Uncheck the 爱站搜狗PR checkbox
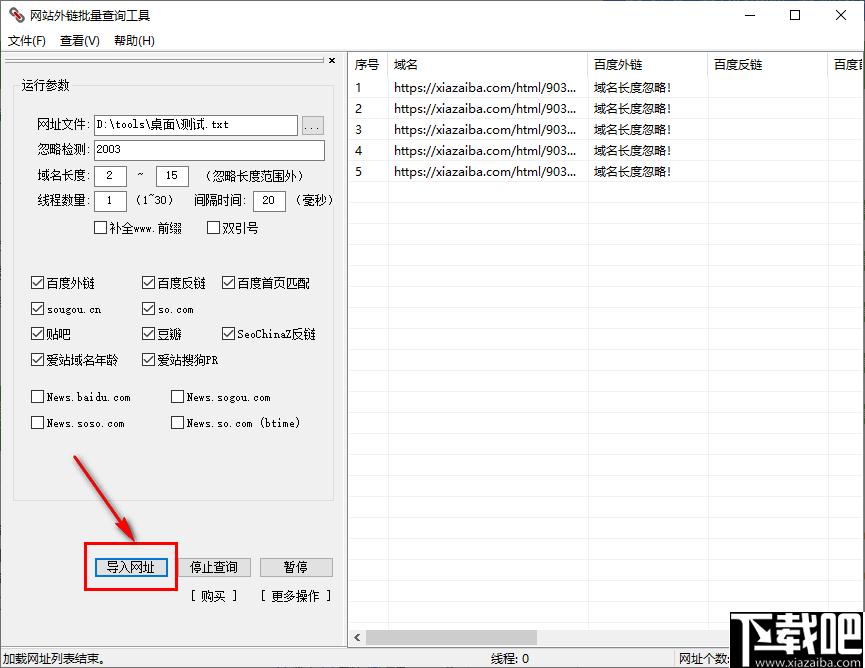This screenshot has width=865, height=668. click(x=148, y=360)
